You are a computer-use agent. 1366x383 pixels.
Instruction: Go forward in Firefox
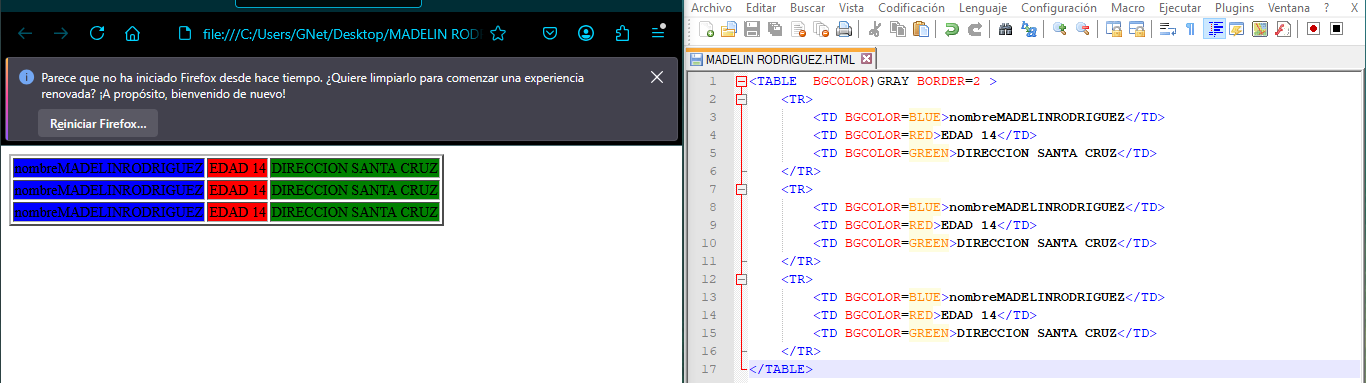[61, 33]
